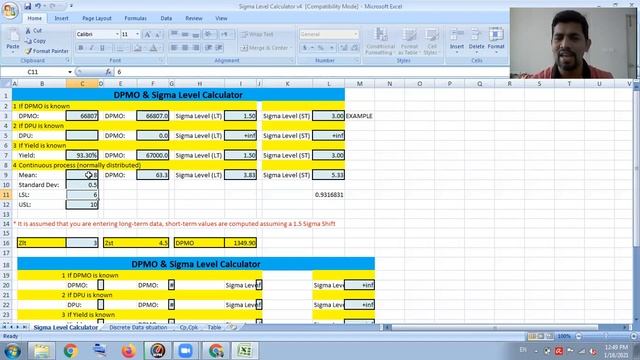Top align the cell contents
The image size is (640, 360).
[174, 34]
